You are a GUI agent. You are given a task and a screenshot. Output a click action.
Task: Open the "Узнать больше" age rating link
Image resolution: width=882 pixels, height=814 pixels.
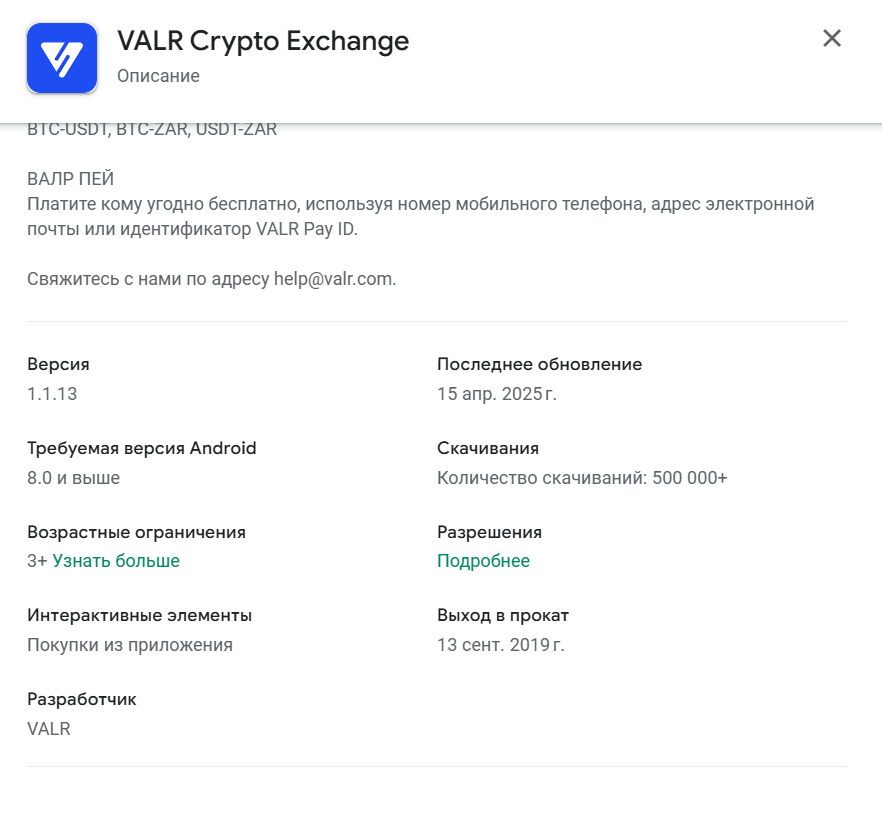tap(116, 561)
